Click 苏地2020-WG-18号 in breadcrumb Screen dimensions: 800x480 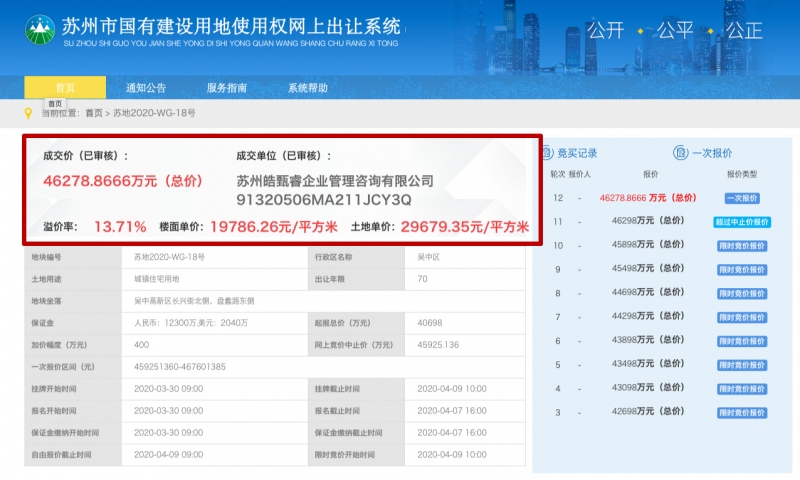coord(154,113)
